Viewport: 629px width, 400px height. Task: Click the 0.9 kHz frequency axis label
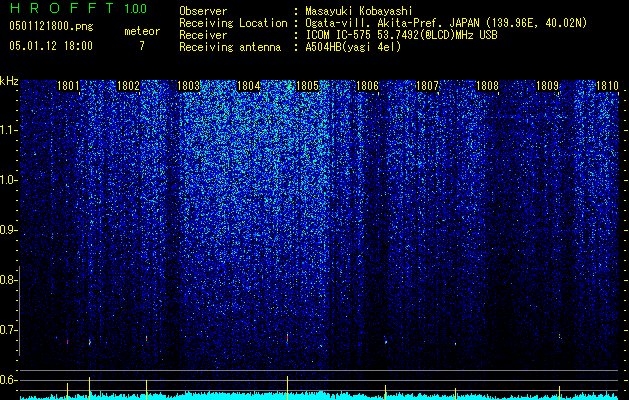point(8,230)
